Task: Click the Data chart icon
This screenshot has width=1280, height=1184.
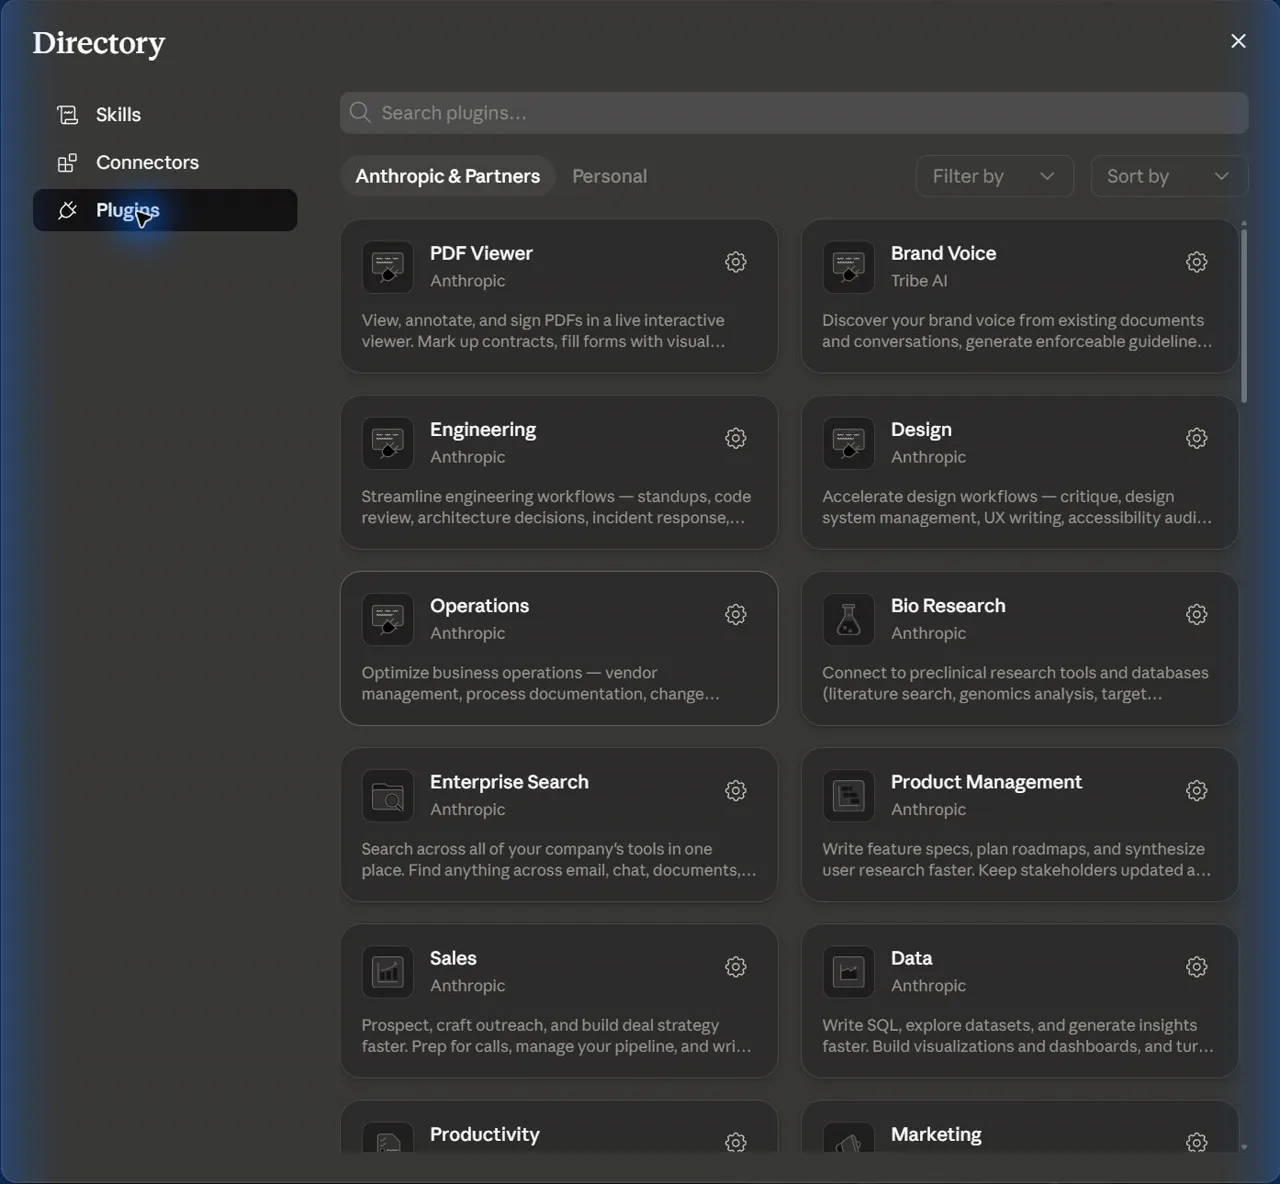Action: point(849,972)
